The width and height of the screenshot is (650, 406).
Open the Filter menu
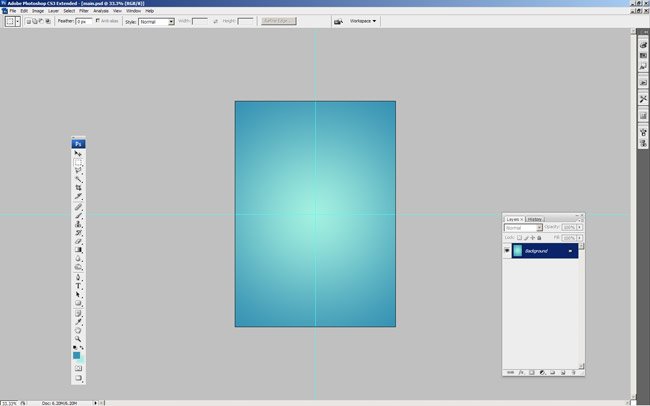tap(84, 11)
